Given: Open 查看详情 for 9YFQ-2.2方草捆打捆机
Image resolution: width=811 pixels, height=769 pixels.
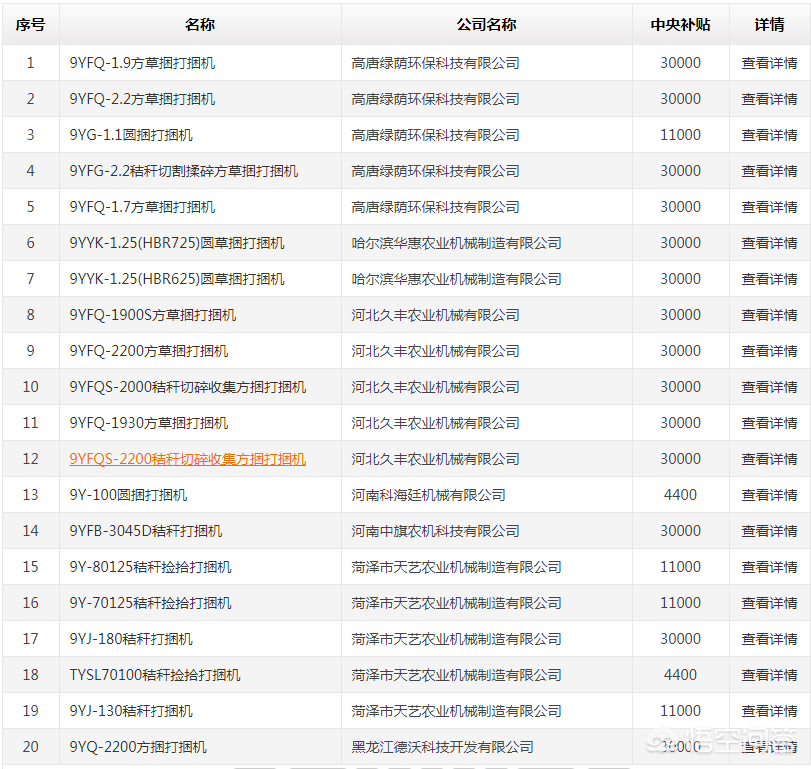Looking at the screenshot, I should tap(769, 99).
